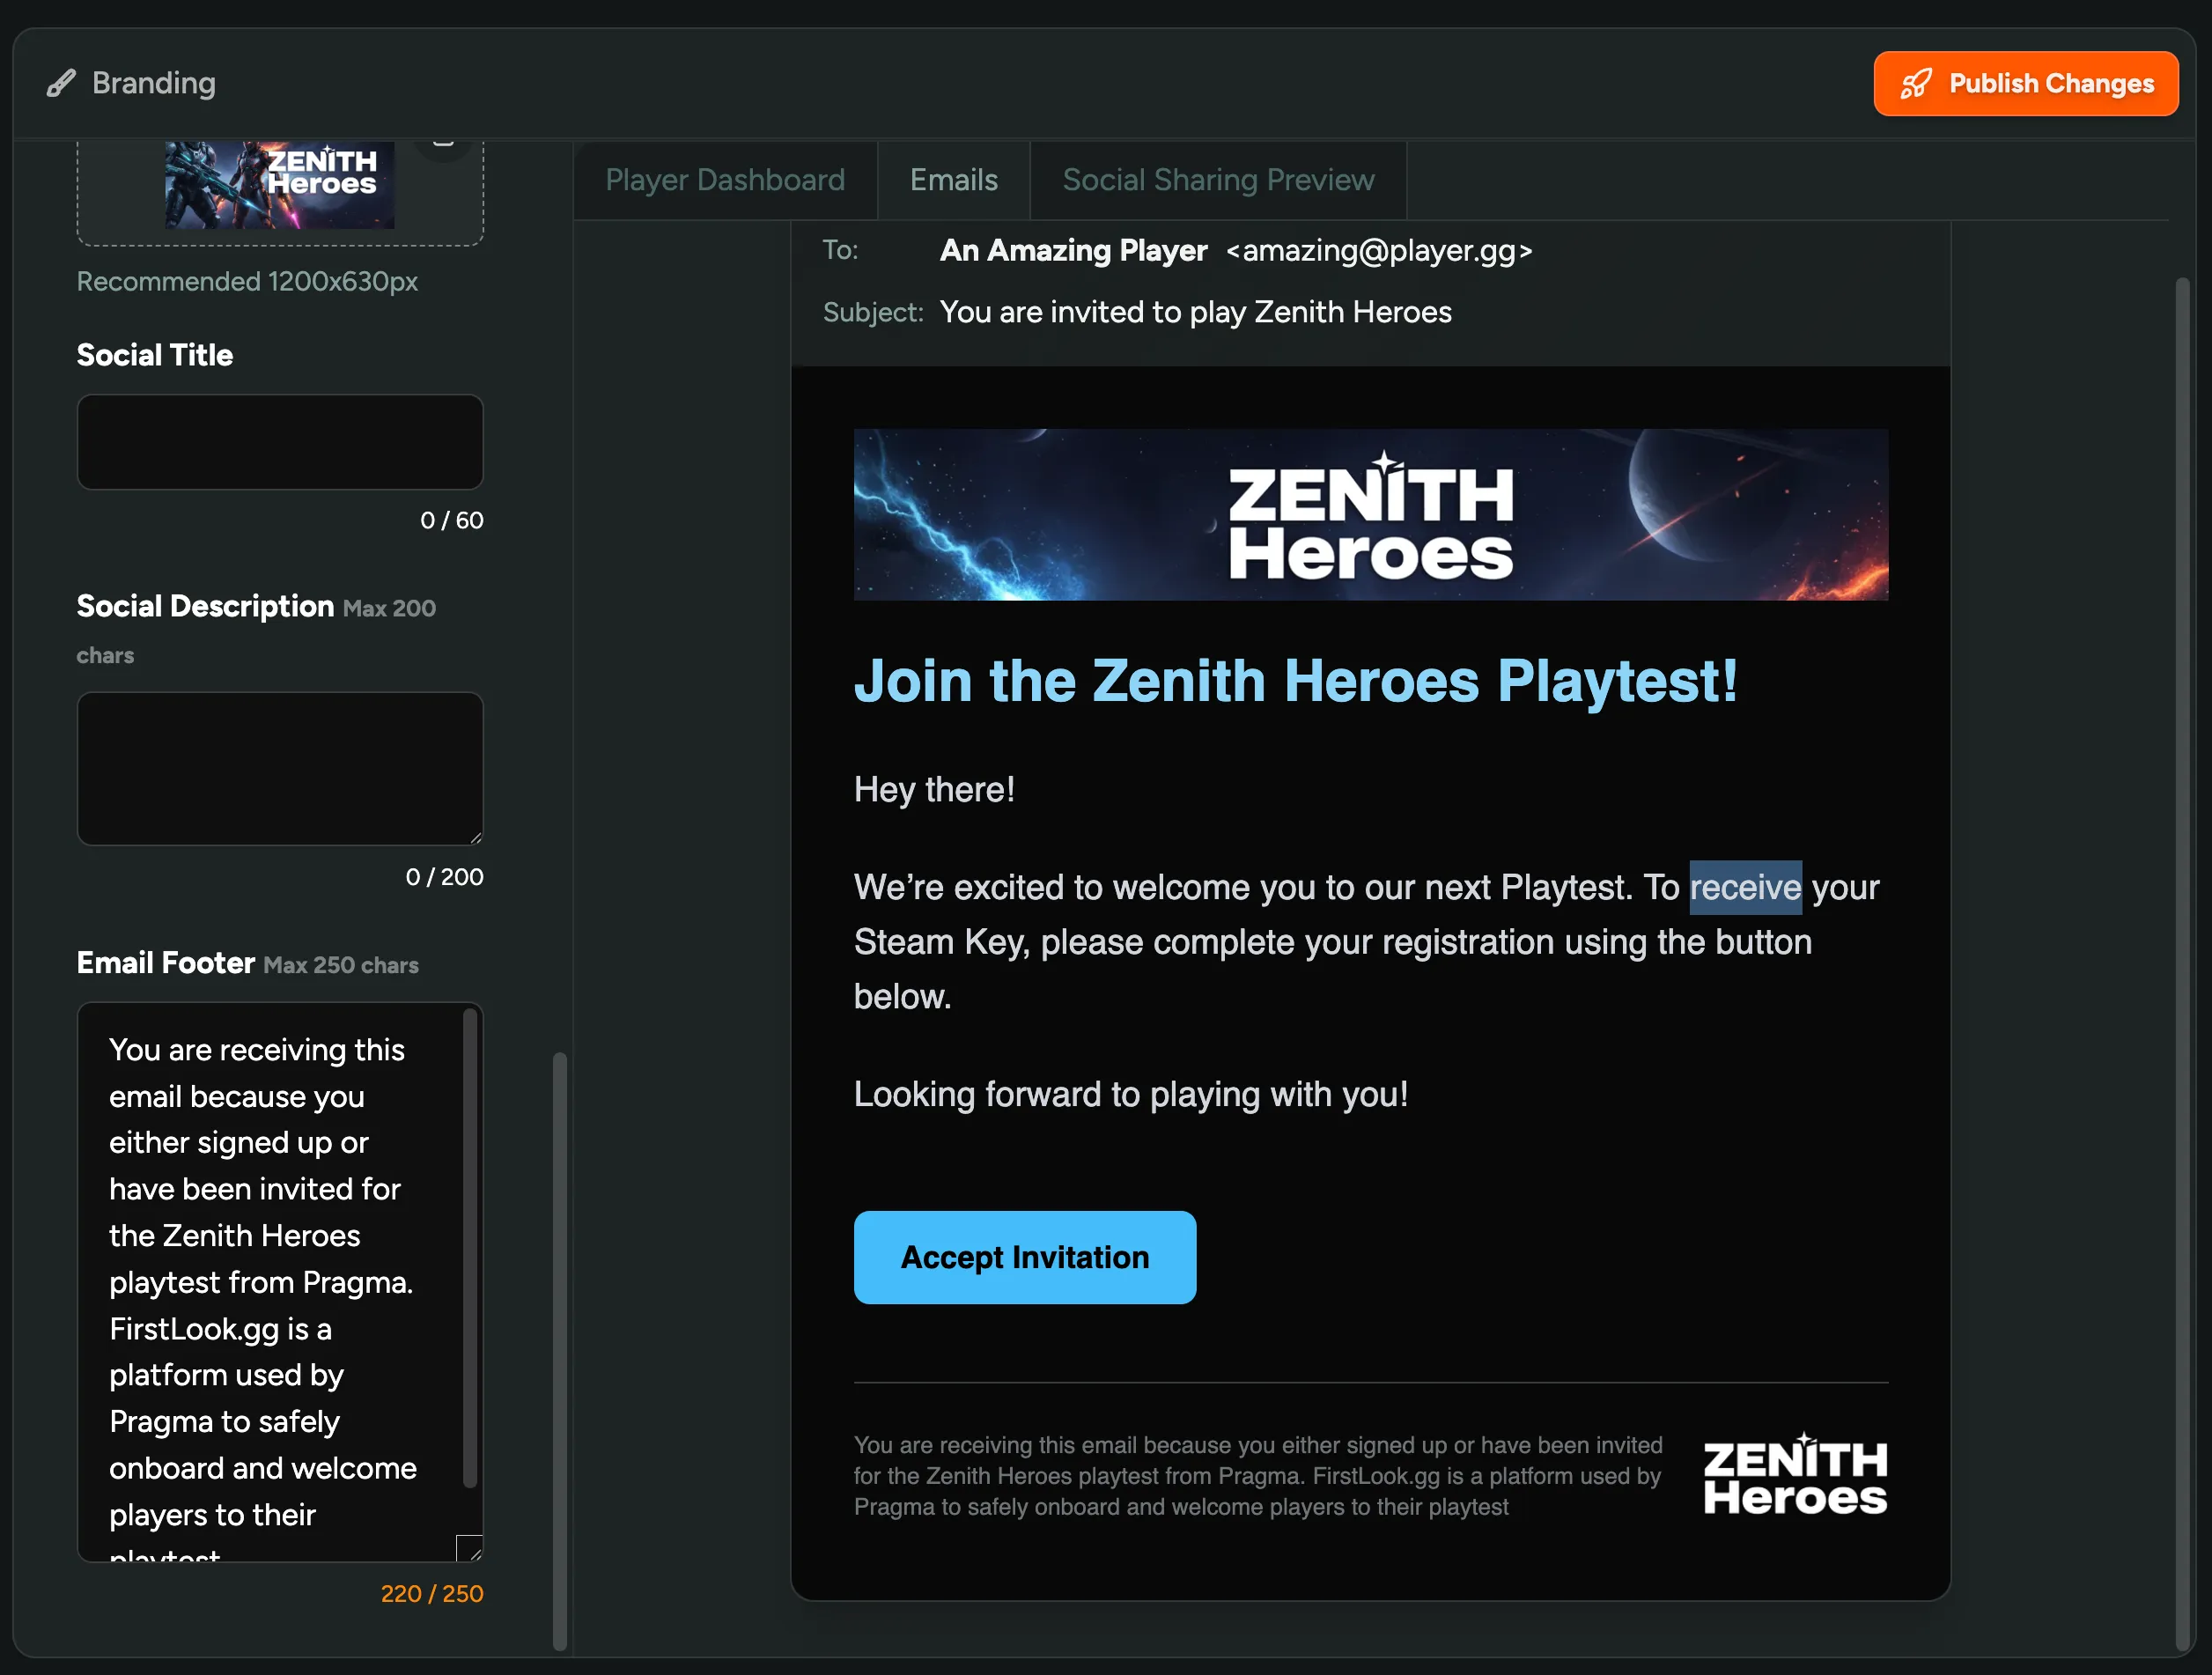This screenshot has height=1675, width=2212.
Task: Click the highlighted word receive in the email body
Action: (1744, 888)
